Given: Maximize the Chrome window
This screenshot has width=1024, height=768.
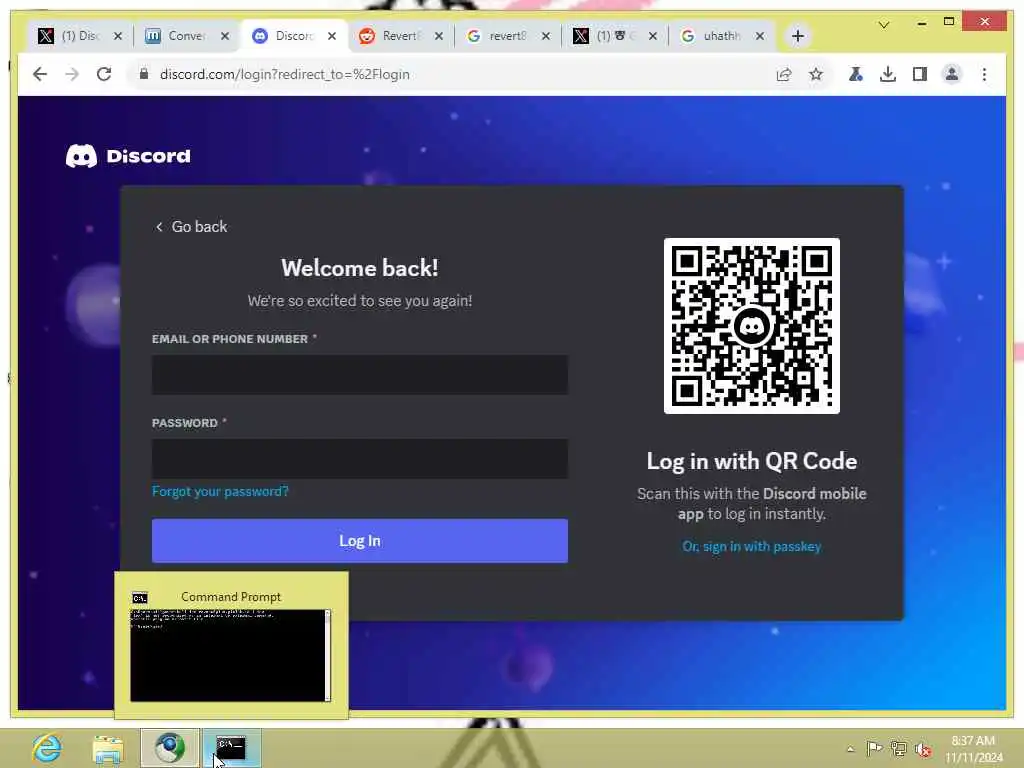Looking at the screenshot, I should tap(949, 22).
